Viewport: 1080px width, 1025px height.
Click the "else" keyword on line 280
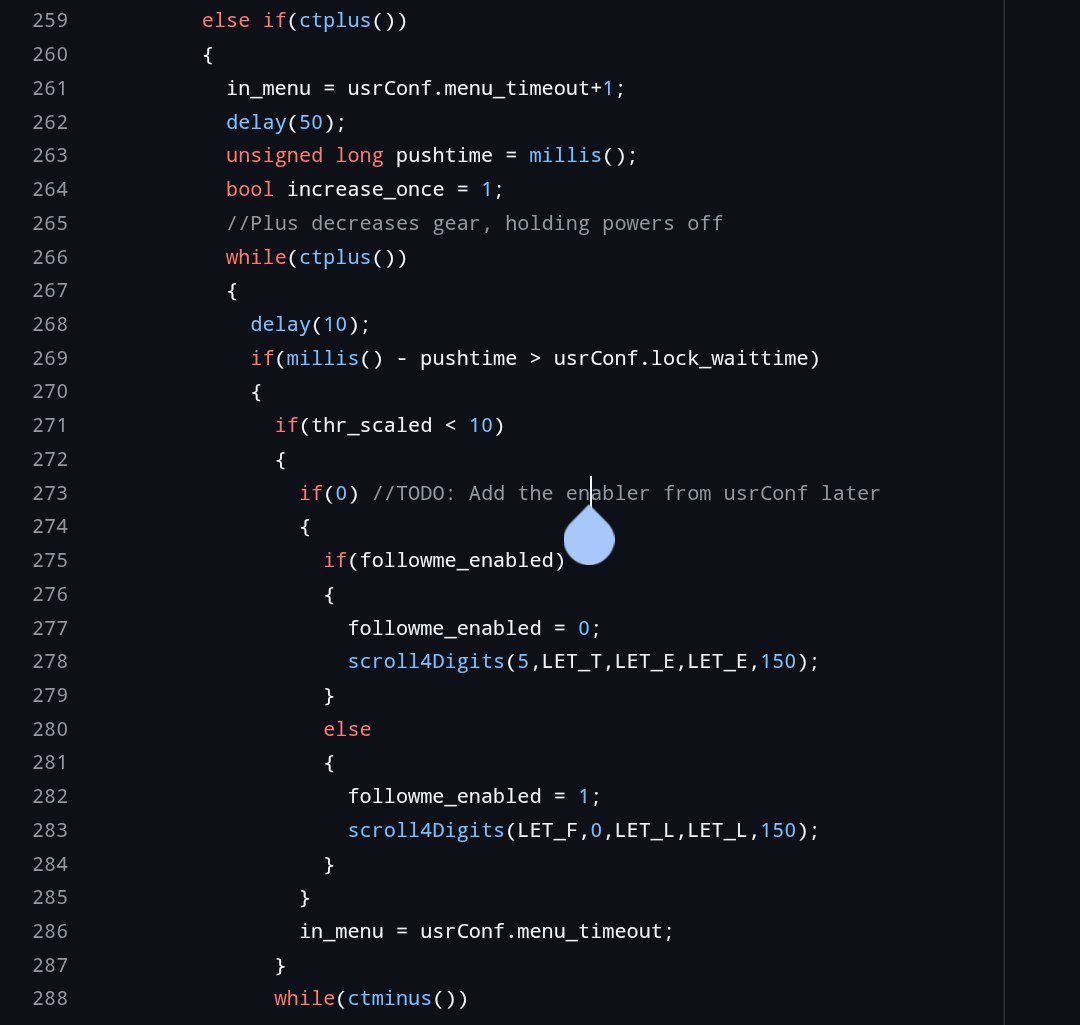[x=347, y=729]
